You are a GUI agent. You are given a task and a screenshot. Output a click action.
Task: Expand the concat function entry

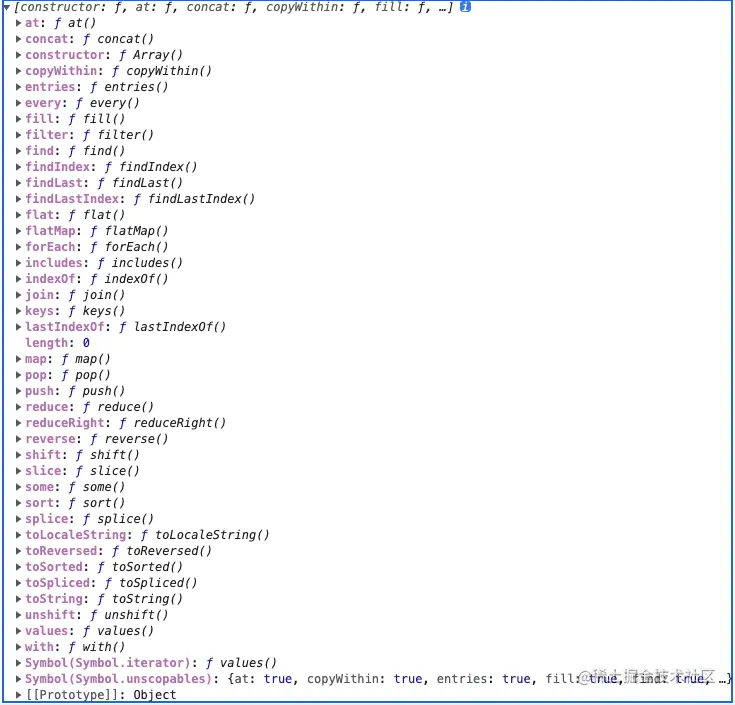18,39
